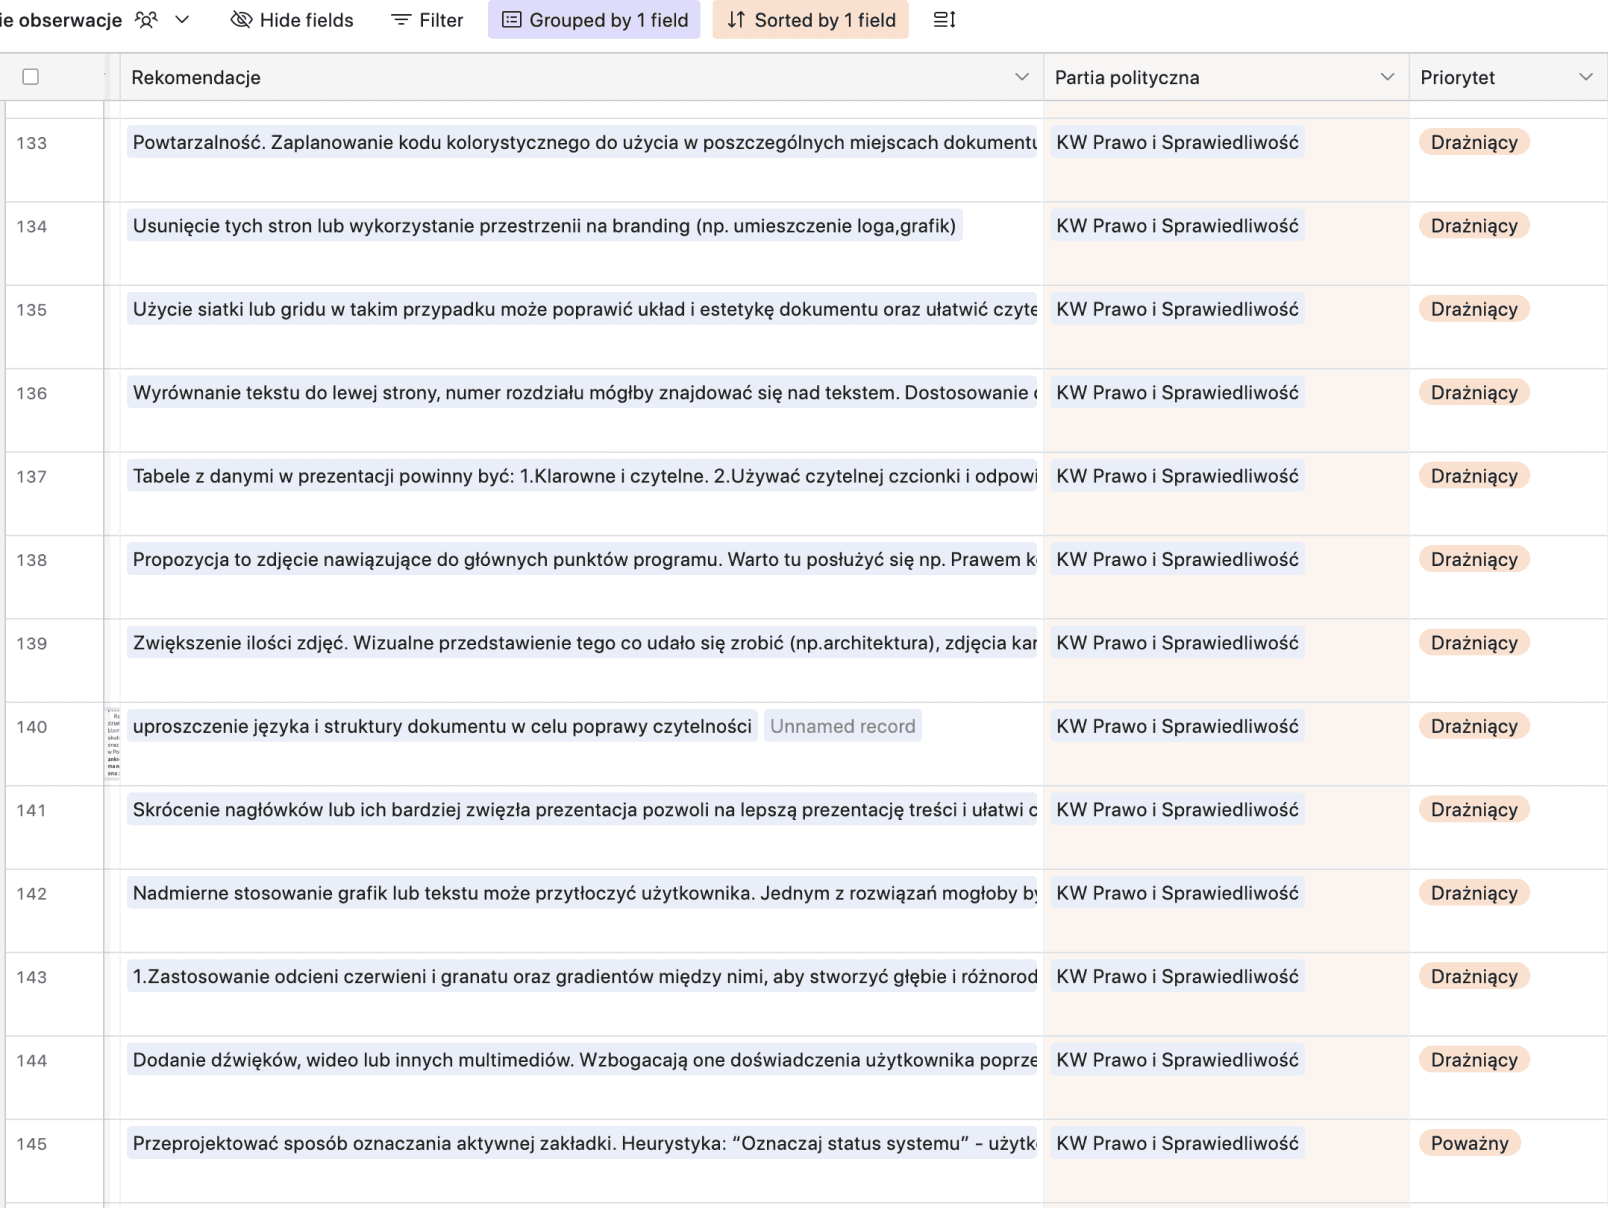Click the 'Tabele z danymi w prezentacji' cell
The height and width of the screenshot is (1208, 1608).
click(x=582, y=476)
